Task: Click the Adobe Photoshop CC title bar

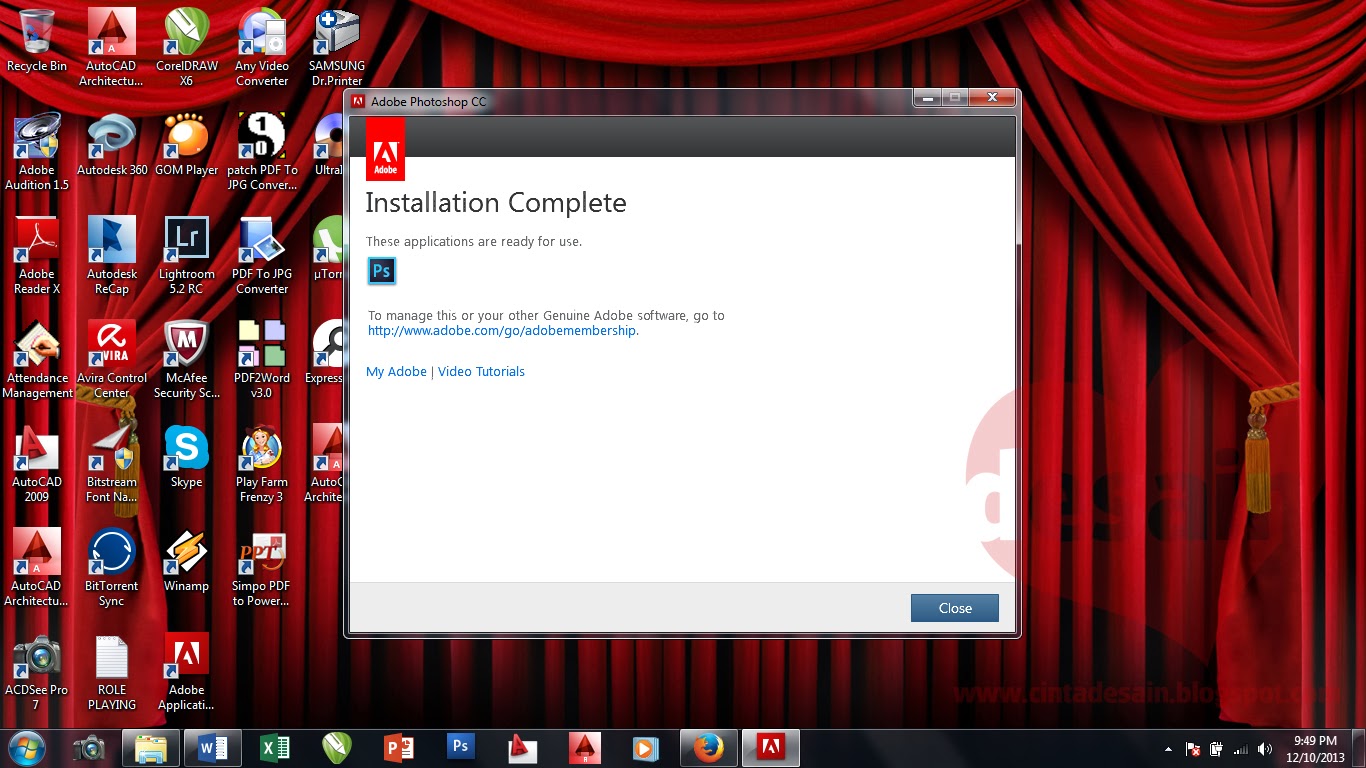Action: [630, 101]
